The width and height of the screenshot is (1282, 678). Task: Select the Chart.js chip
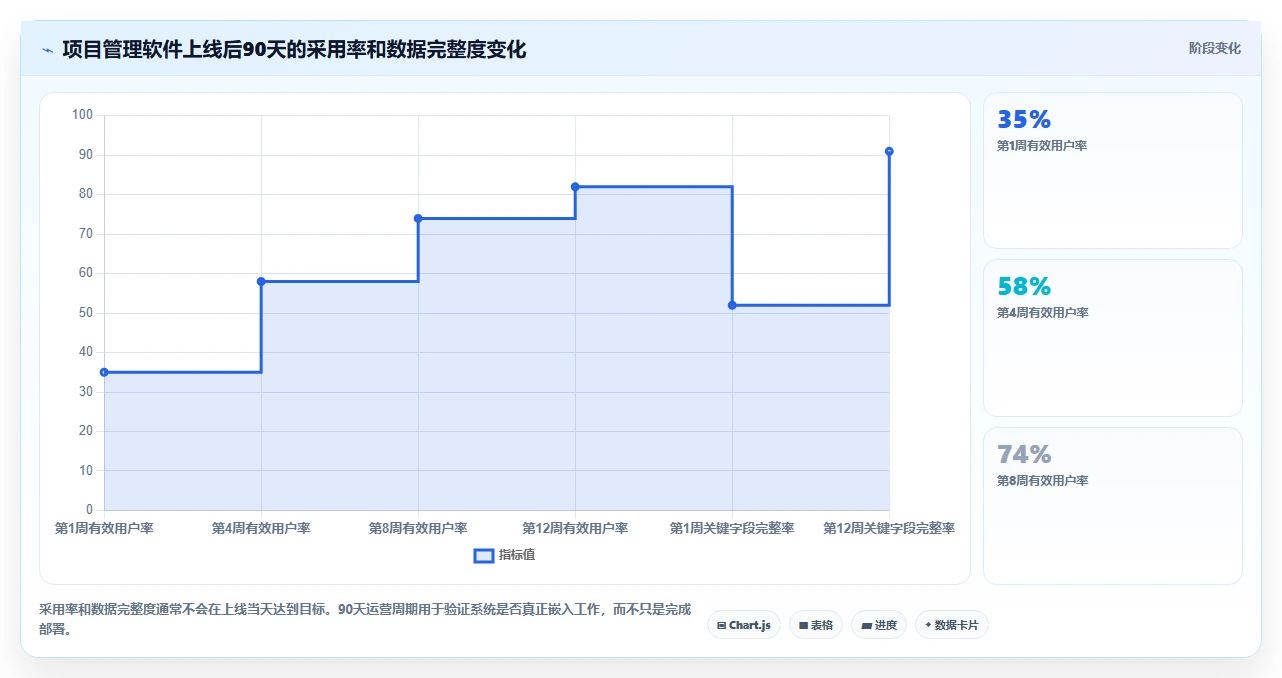(x=744, y=625)
